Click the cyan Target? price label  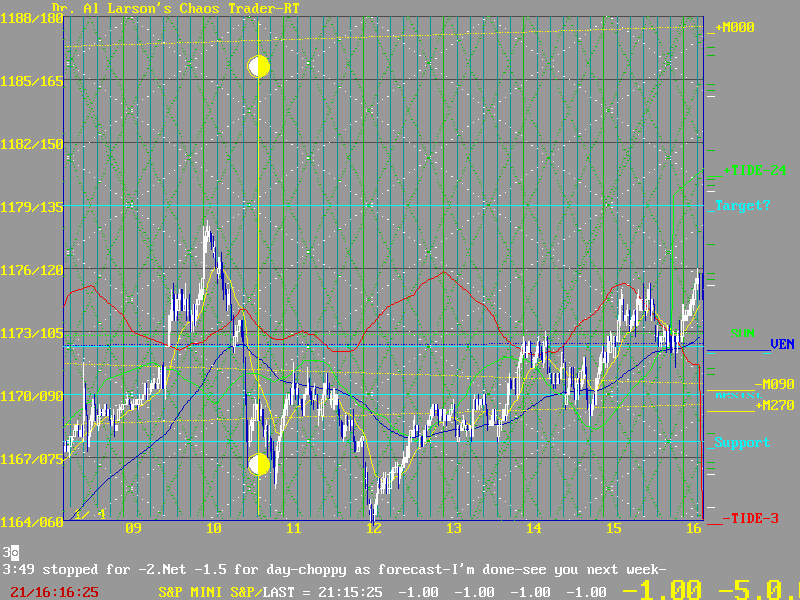point(742,205)
